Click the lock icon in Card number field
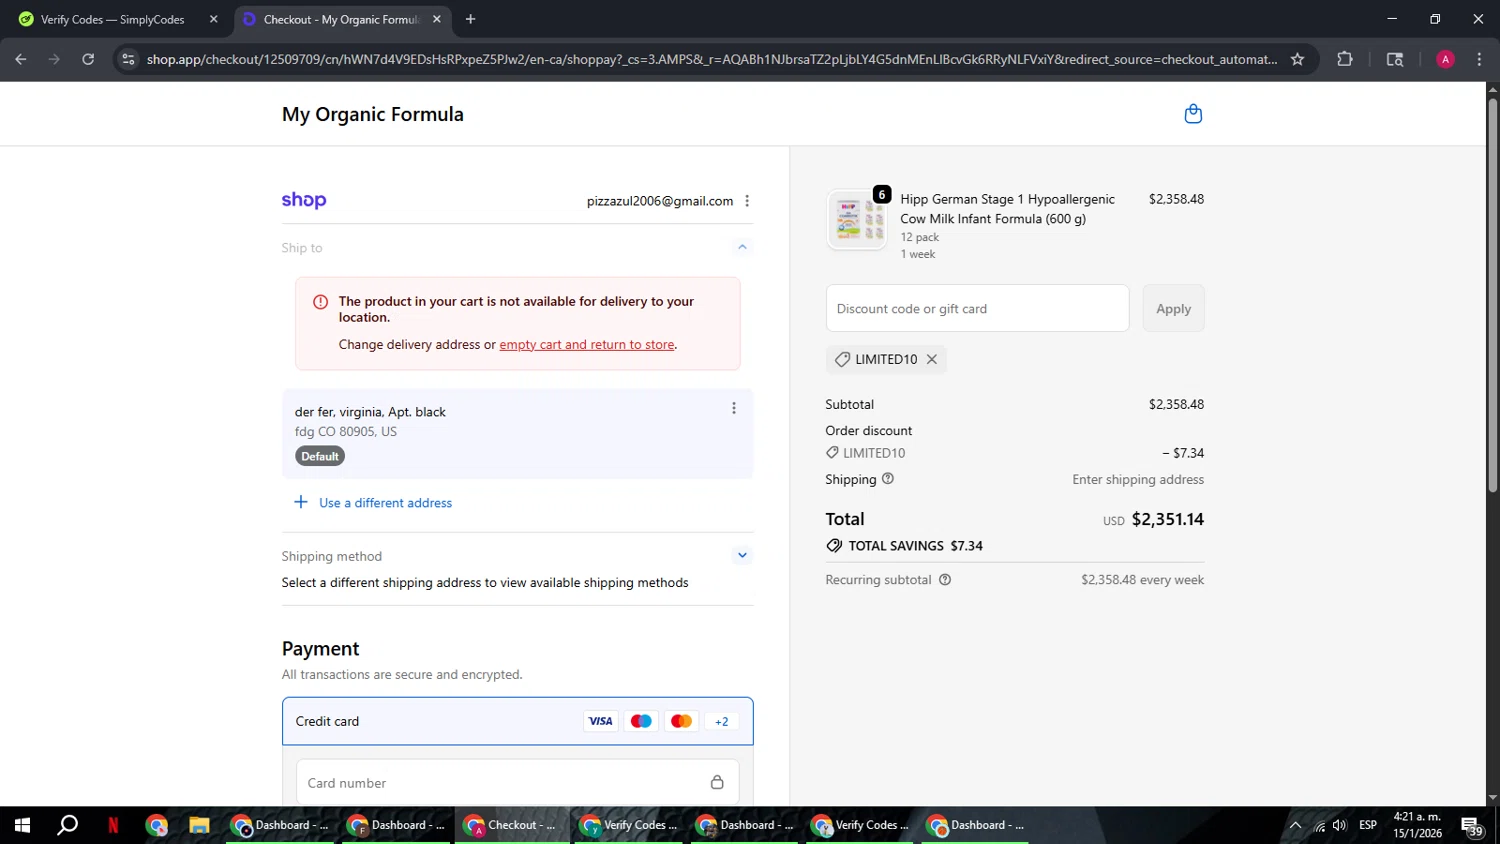Image resolution: width=1500 pixels, height=844 pixels. (717, 782)
